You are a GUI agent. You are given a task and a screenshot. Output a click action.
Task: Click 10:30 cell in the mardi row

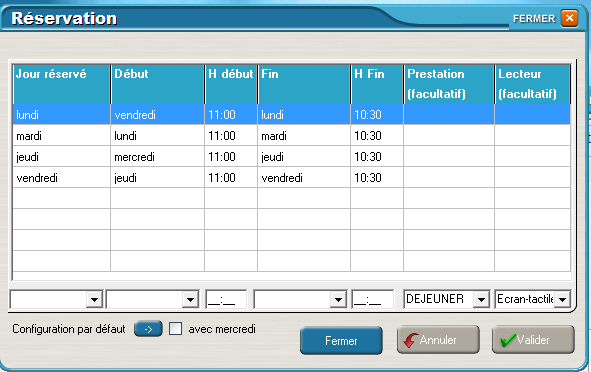click(378, 136)
